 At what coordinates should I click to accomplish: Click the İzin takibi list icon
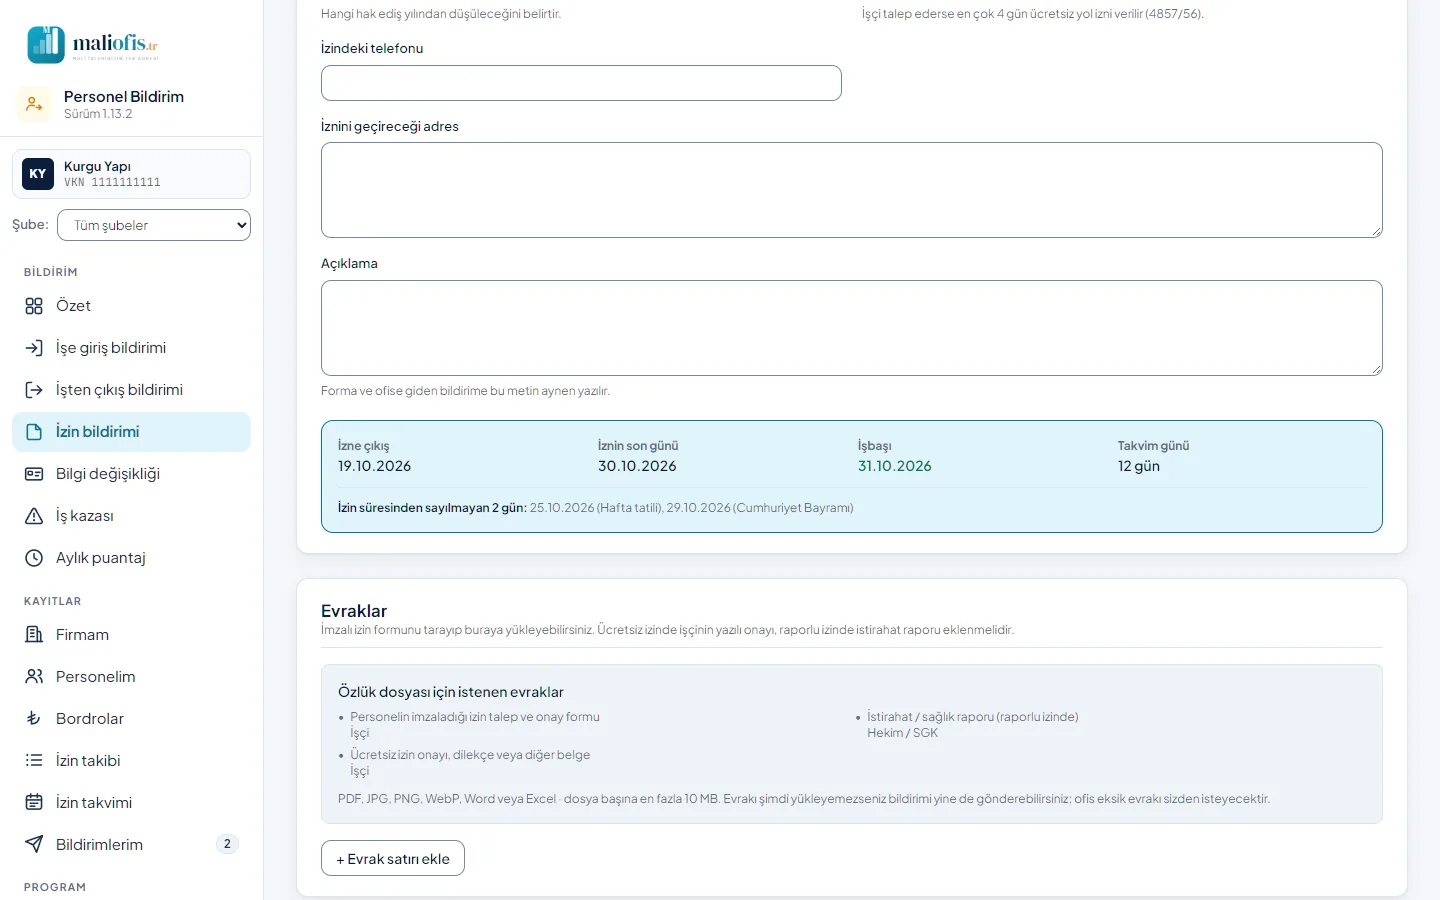pos(34,761)
